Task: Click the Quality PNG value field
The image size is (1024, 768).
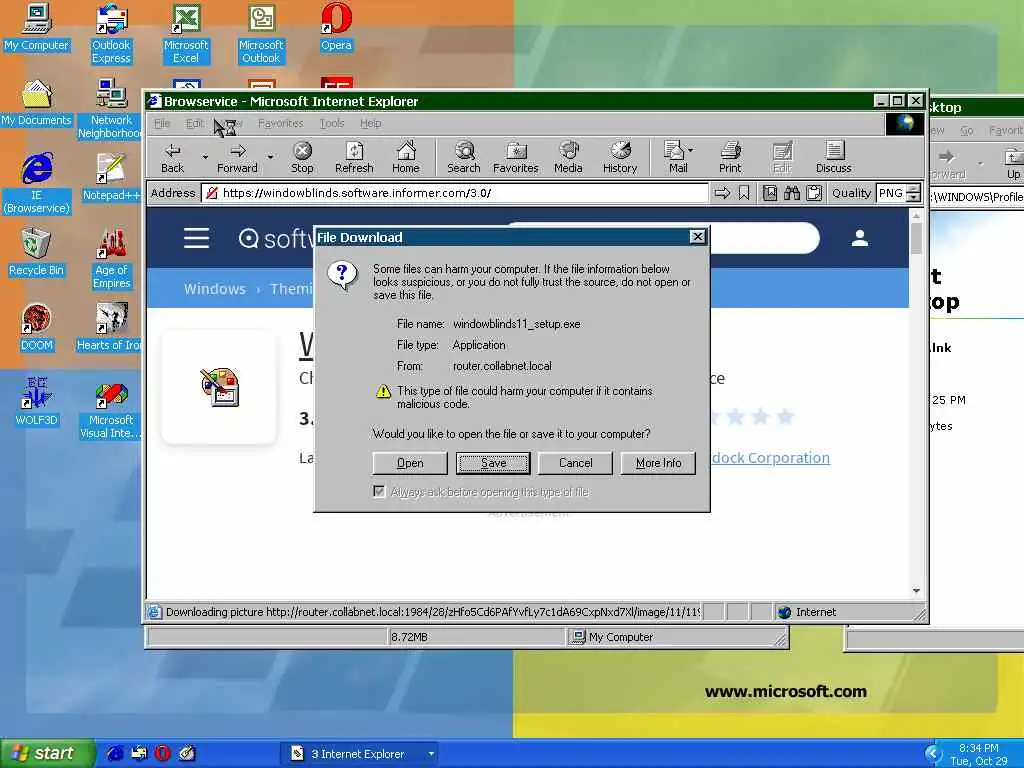Action: (x=891, y=193)
